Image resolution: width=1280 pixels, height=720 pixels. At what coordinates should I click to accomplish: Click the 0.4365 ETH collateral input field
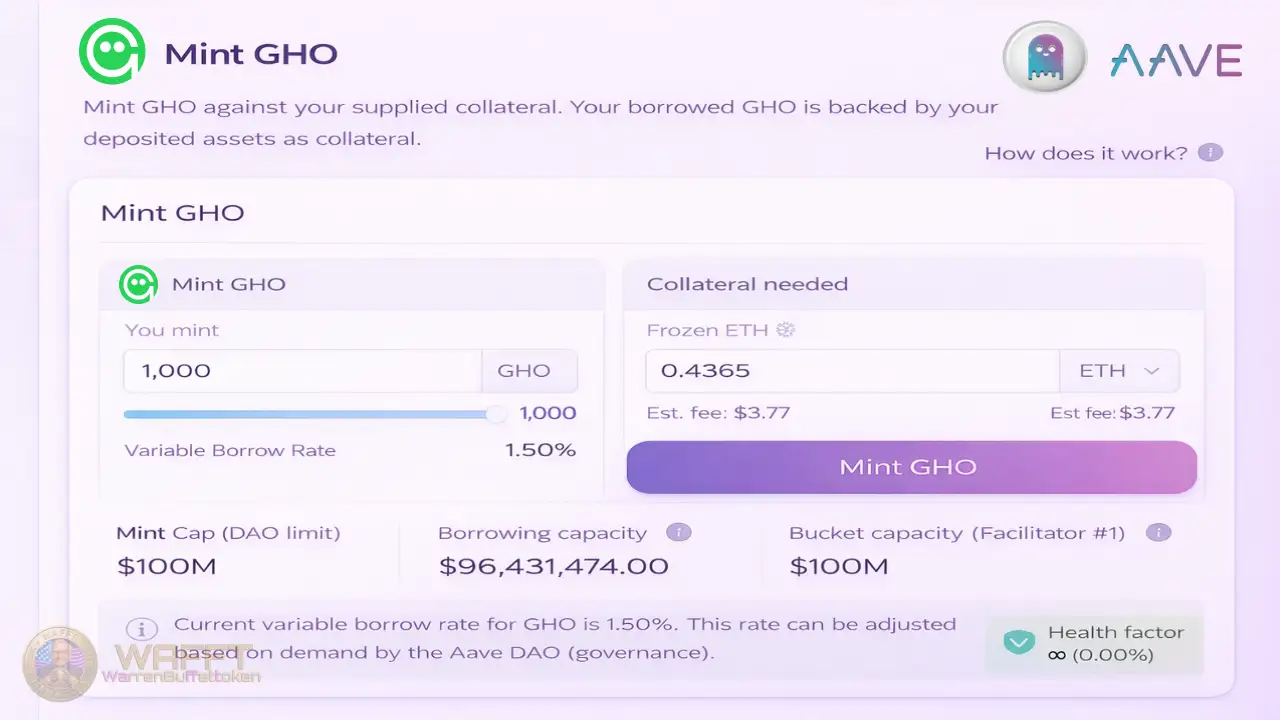pyautogui.click(x=850, y=370)
